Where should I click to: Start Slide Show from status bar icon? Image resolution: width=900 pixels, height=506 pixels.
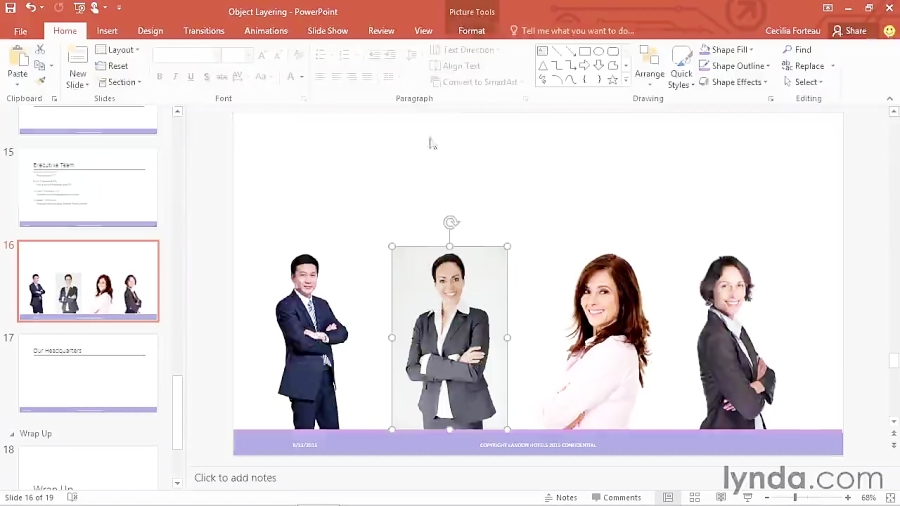pyautogui.click(x=747, y=497)
